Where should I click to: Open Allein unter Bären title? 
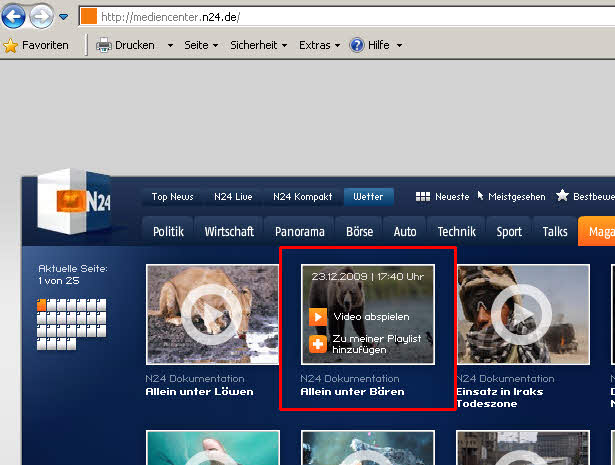click(352, 392)
